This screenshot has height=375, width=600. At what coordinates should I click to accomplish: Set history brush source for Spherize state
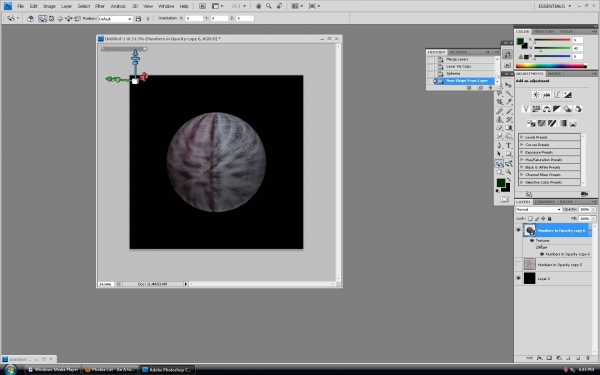431,73
